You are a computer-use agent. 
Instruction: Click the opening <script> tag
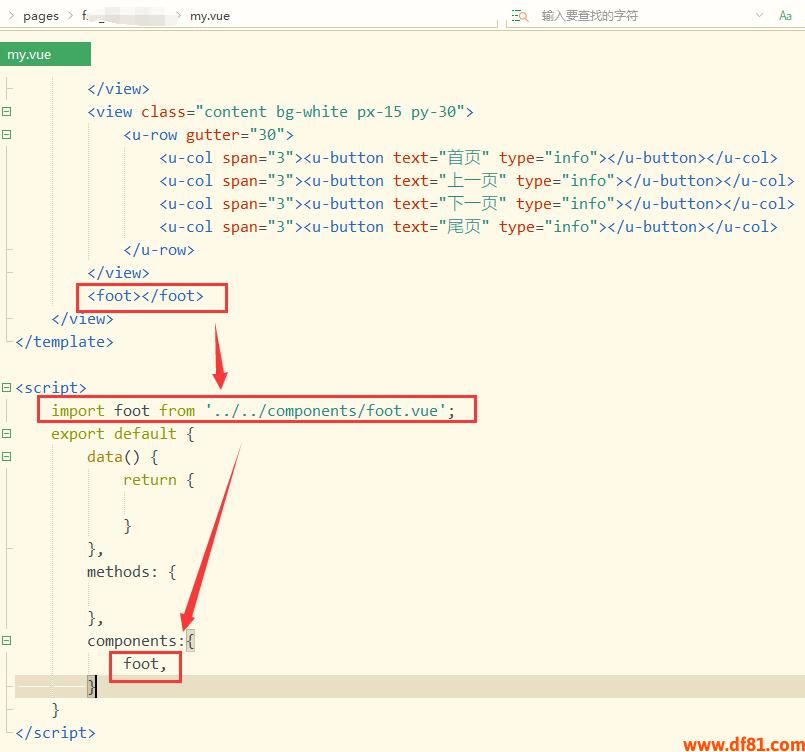coord(51,388)
